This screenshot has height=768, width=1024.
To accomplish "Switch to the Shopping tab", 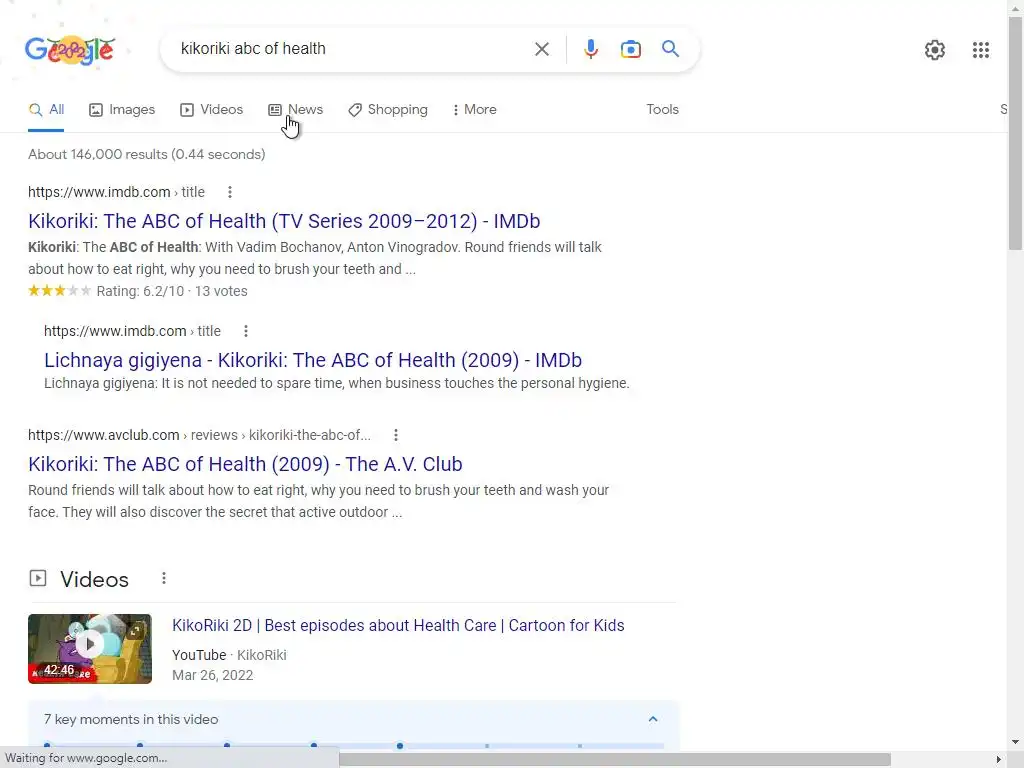I will (x=388, y=110).
